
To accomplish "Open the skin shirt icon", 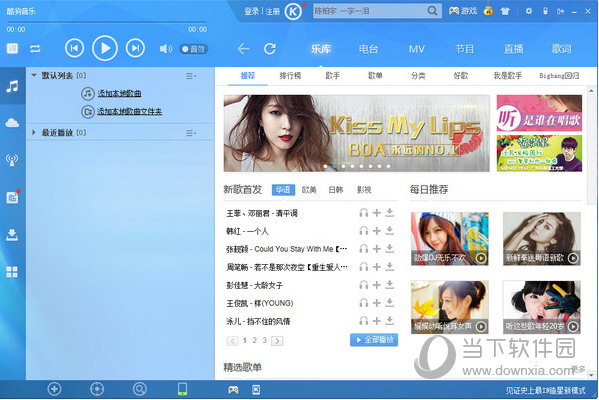I will [x=505, y=11].
